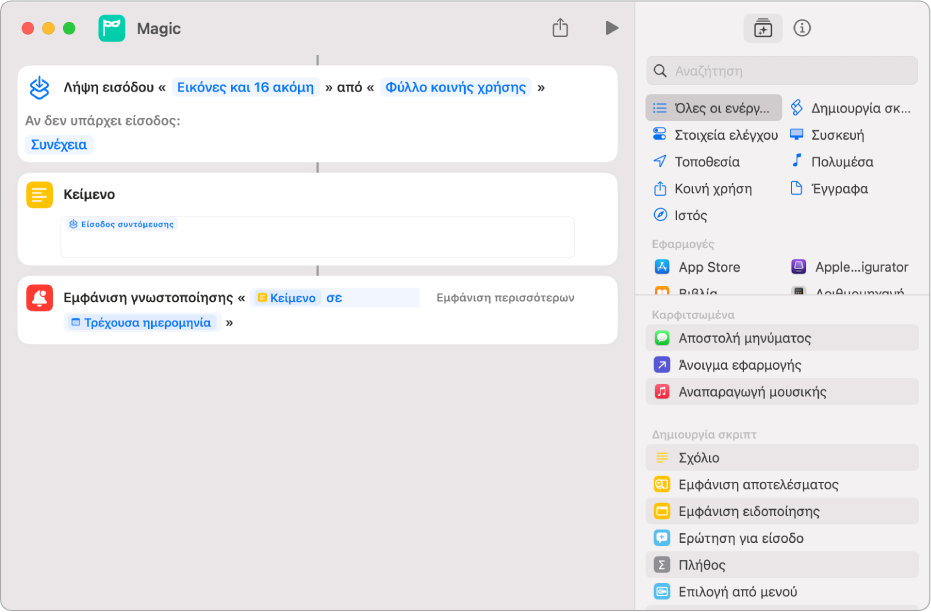931x612 pixels.
Task: Click the Κείμενο action yellow icon
Action: pos(40,195)
